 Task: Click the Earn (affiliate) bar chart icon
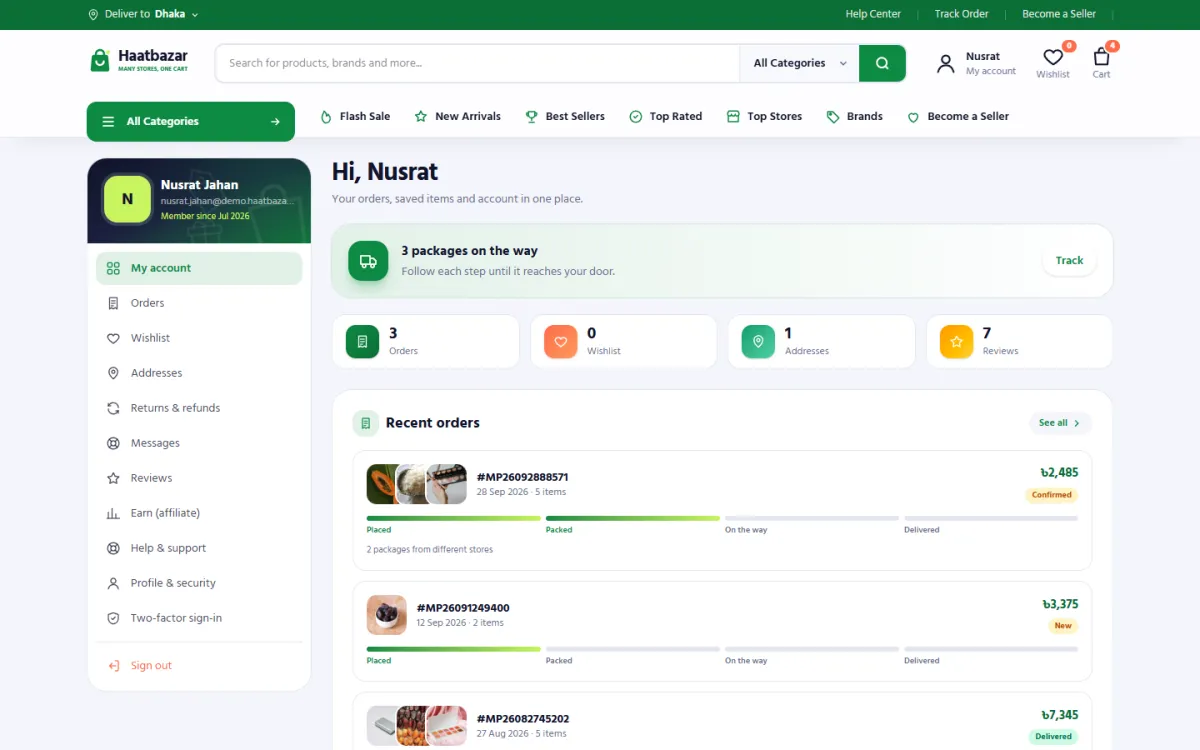point(113,513)
